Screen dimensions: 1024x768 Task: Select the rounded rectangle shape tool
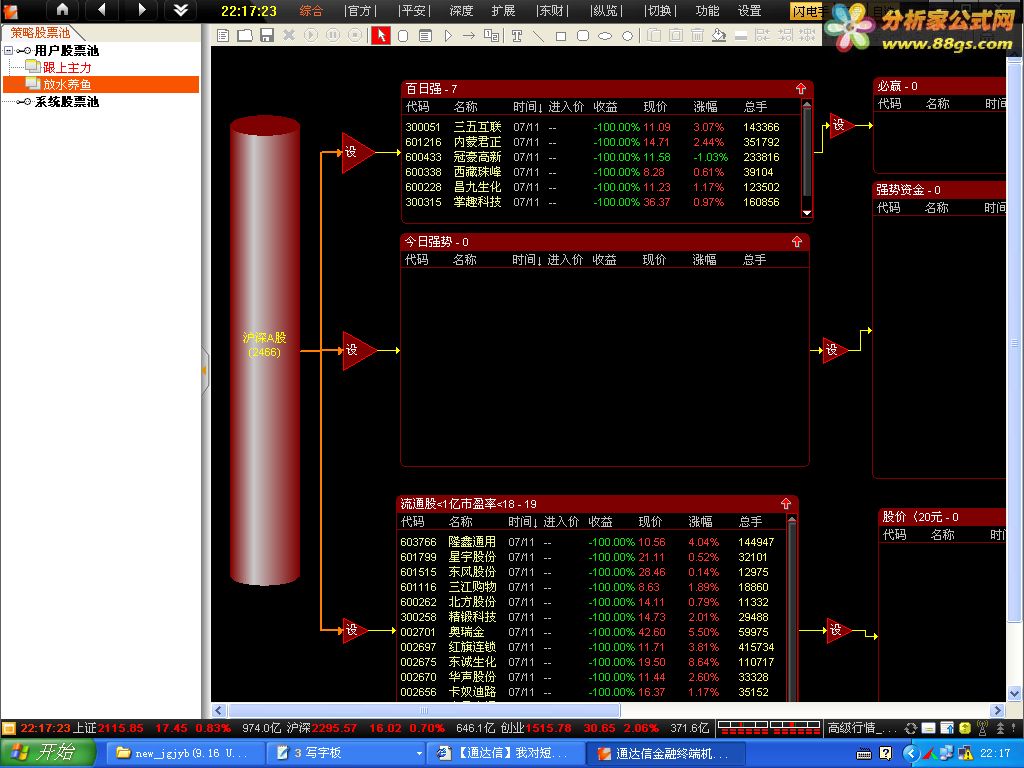583,36
